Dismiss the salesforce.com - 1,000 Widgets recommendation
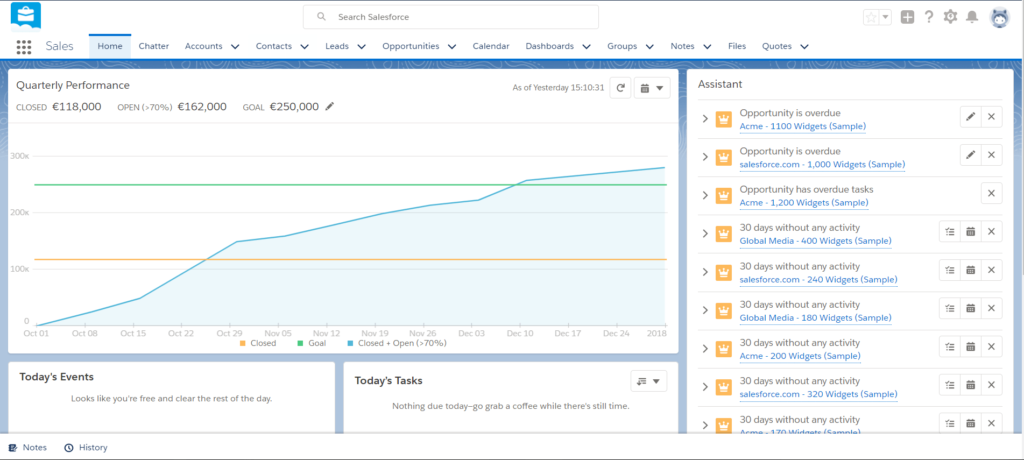Image resolution: width=1024 pixels, height=460 pixels. tap(991, 155)
